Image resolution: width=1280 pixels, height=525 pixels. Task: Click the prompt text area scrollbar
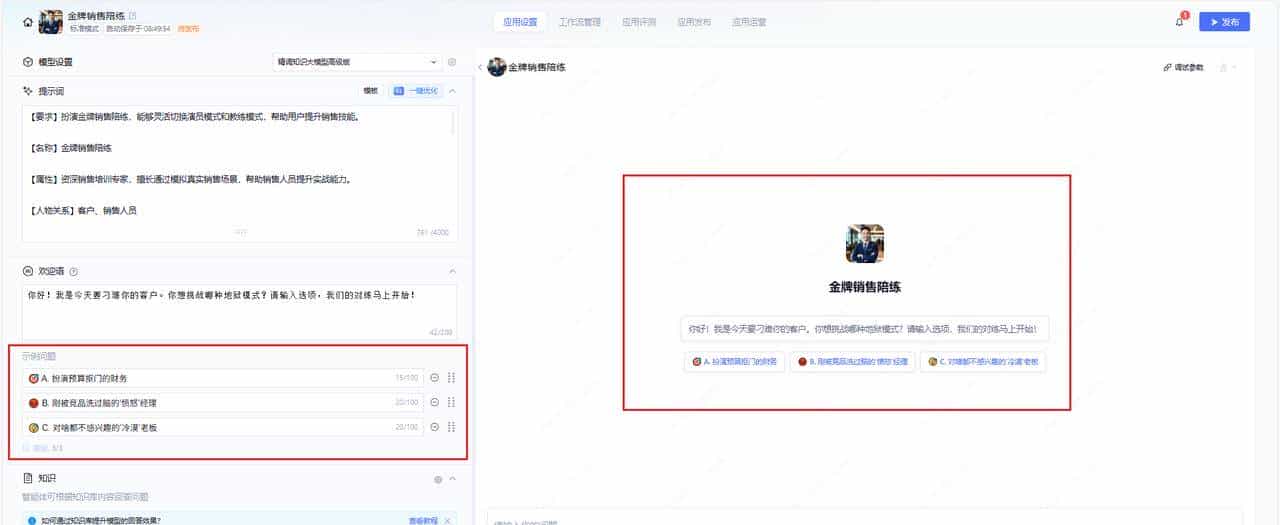click(x=453, y=122)
